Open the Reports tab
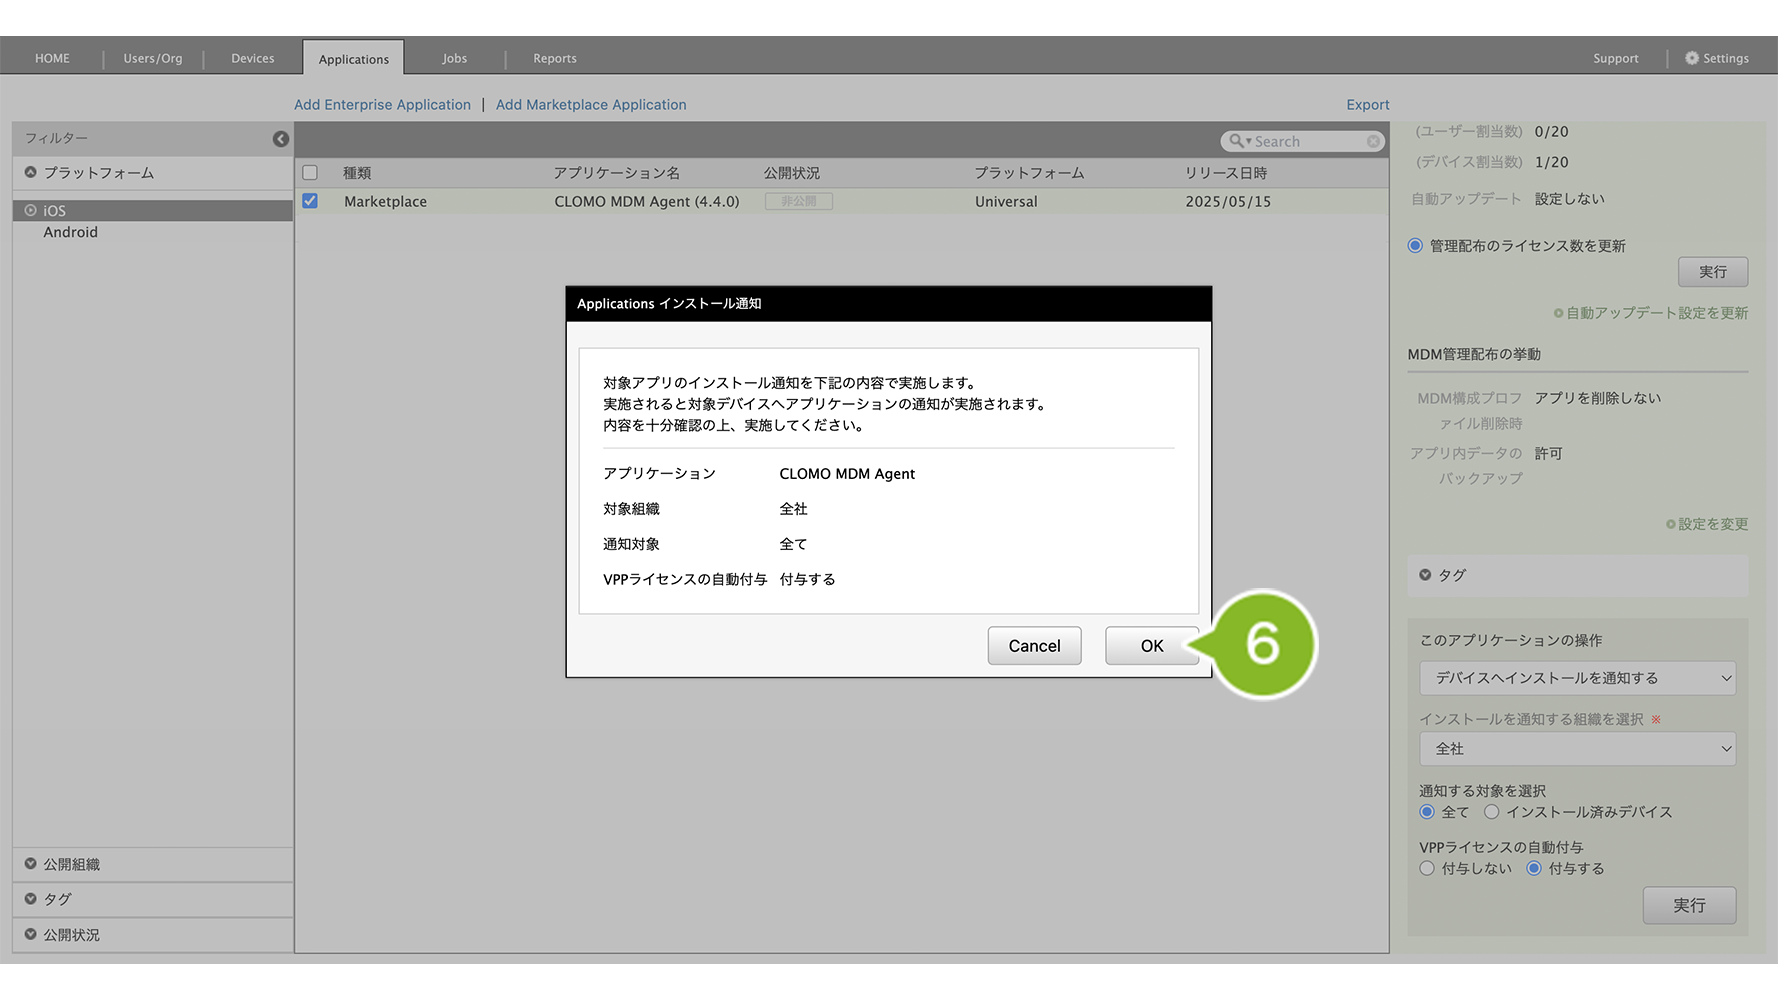 554,58
